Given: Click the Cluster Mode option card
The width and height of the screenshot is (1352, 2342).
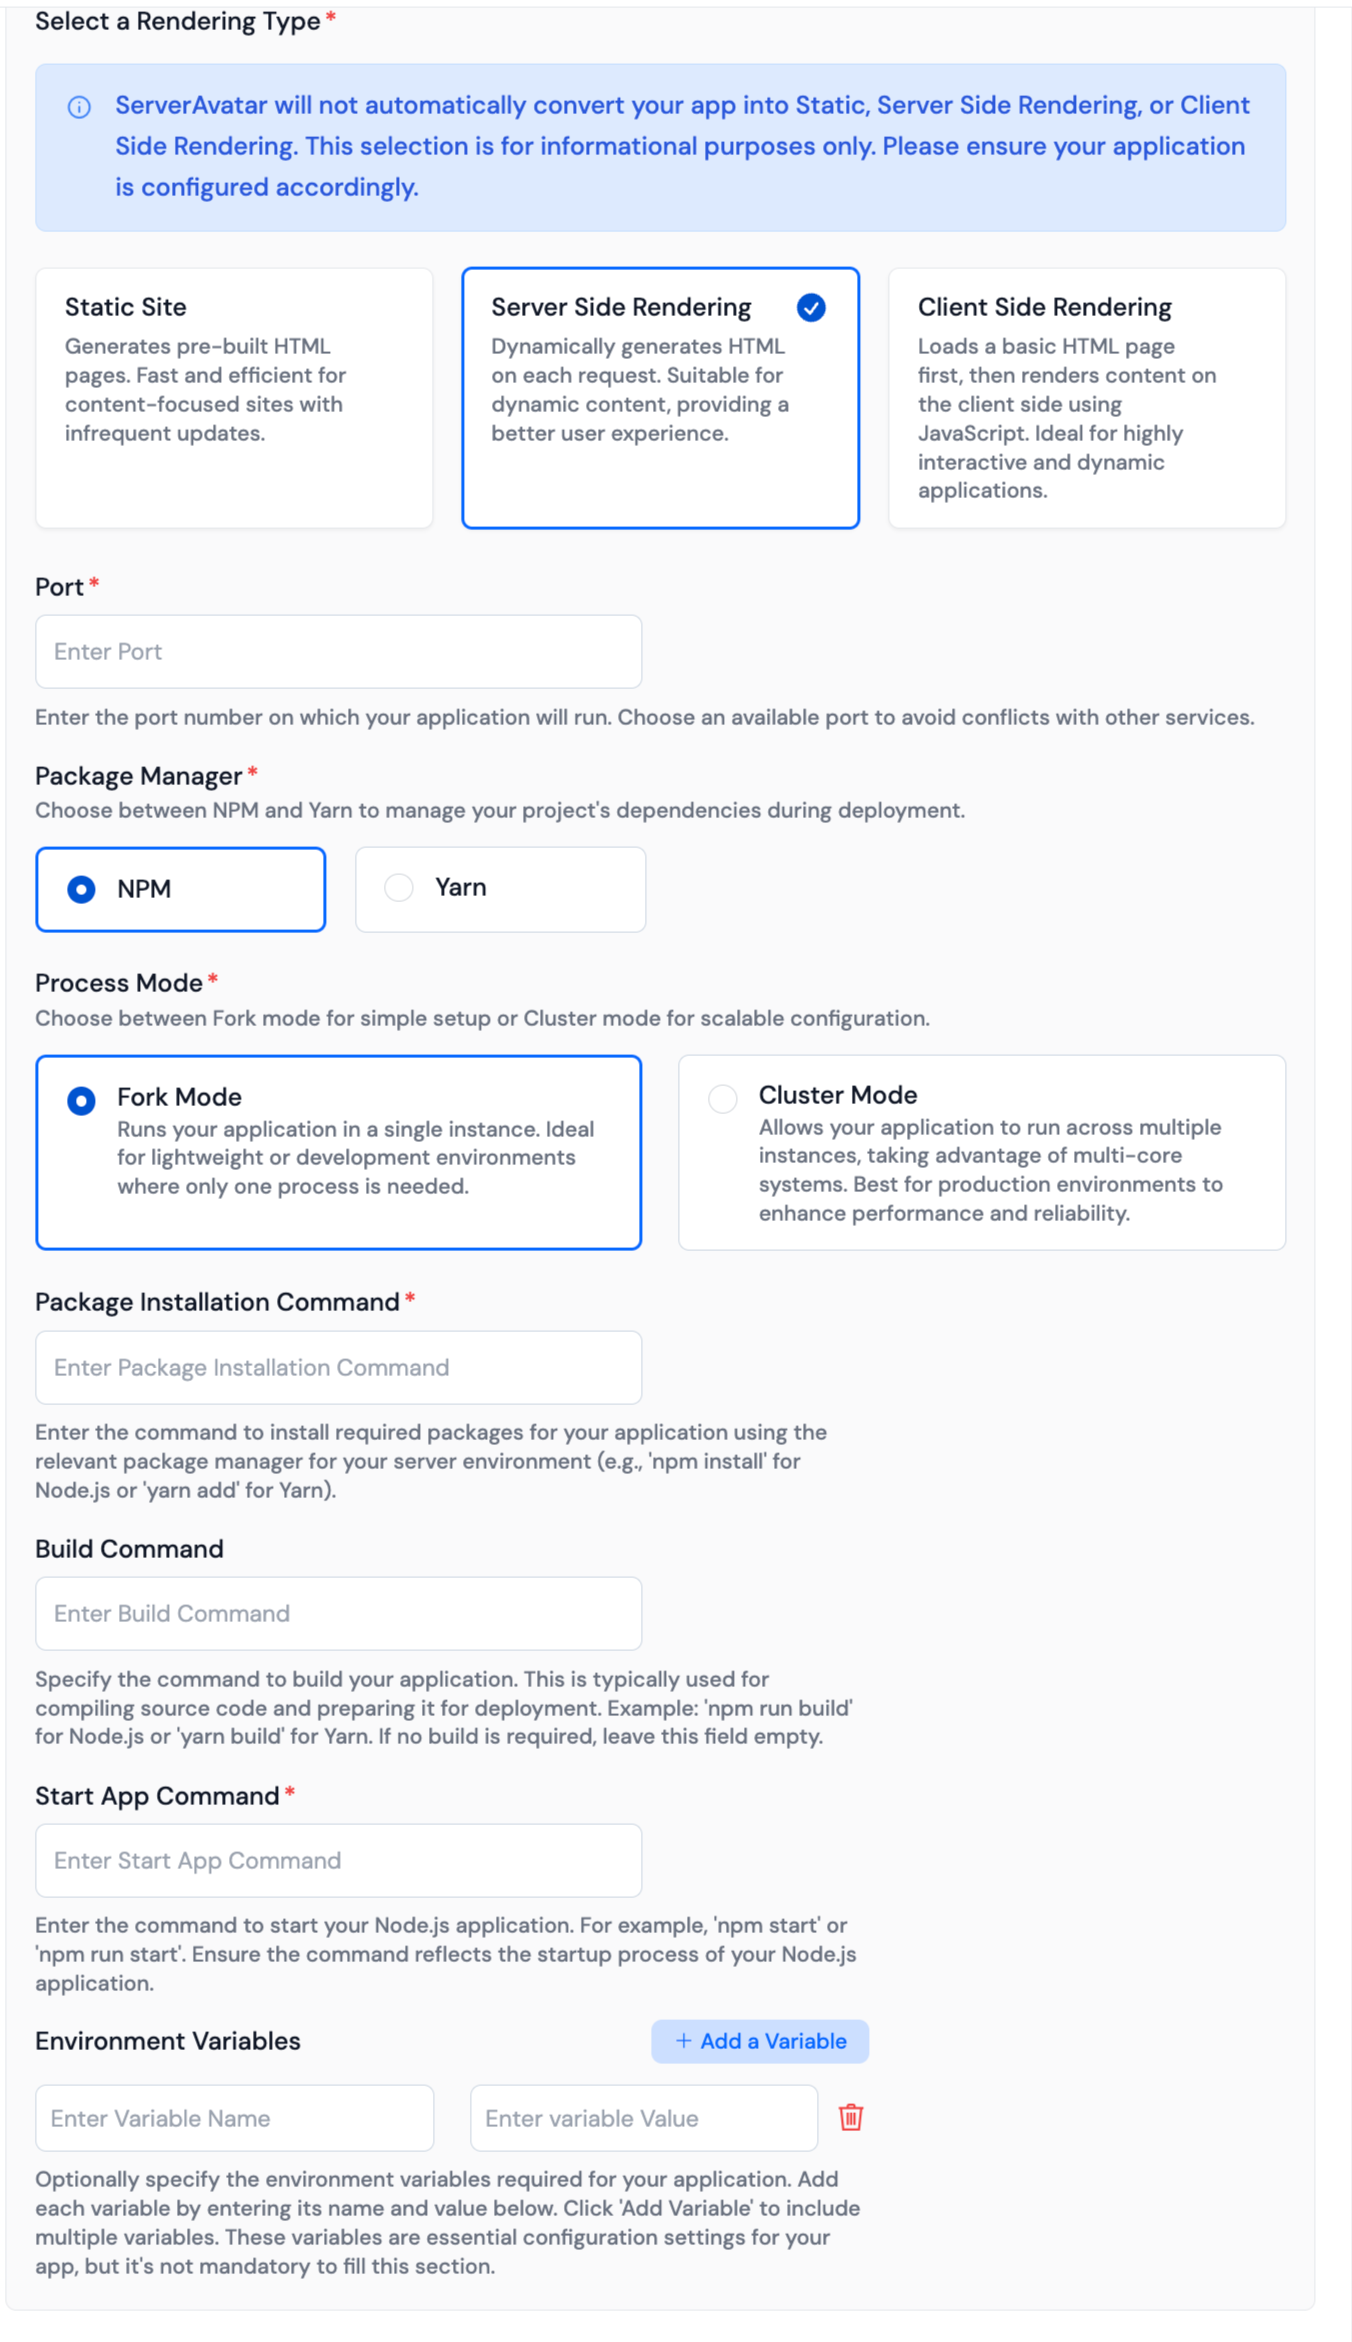Looking at the screenshot, I should (x=981, y=1151).
